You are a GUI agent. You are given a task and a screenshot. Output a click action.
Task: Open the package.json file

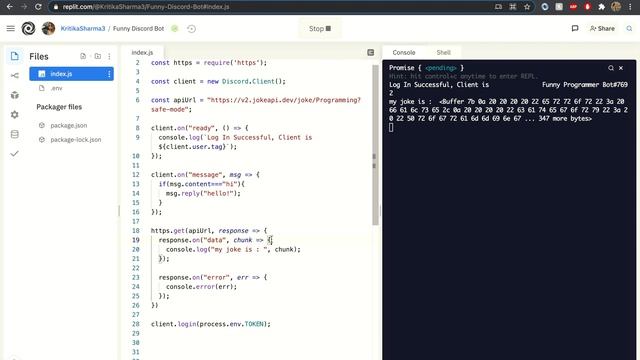69,125
